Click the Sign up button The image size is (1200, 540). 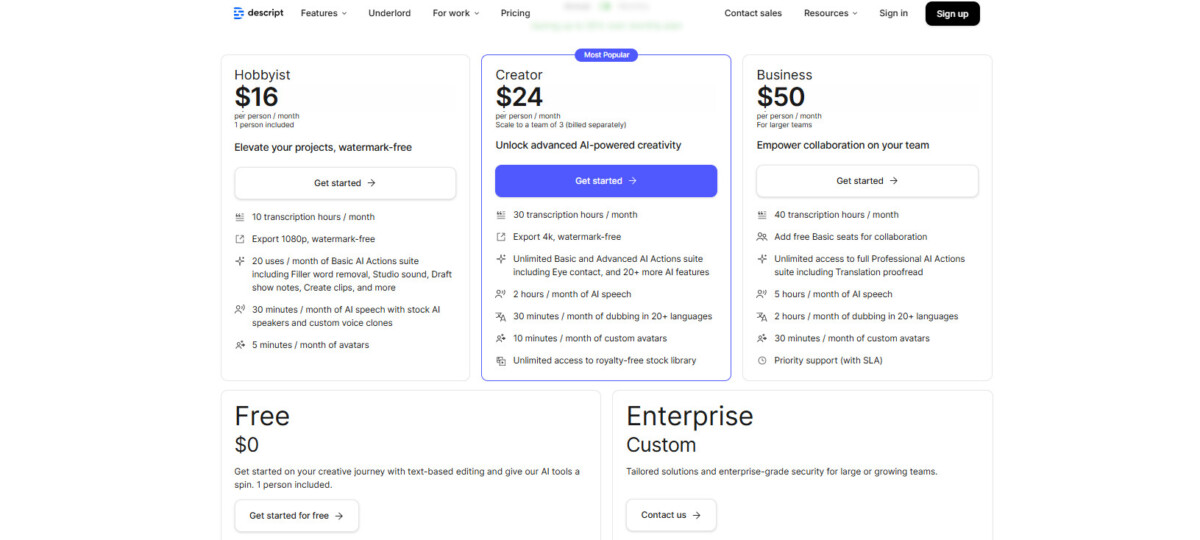pos(952,13)
